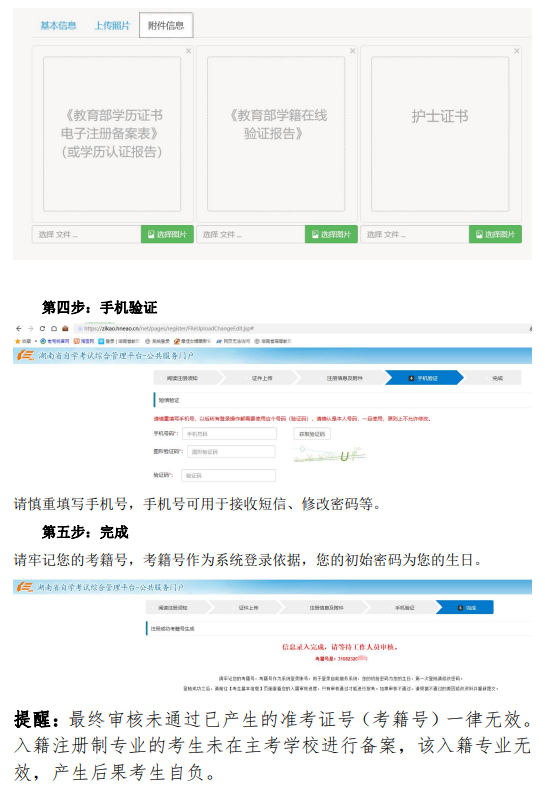This screenshot has height=787, width=545.
Task: Click 阅读注册须知 step on the completion page
Action: click(x=176, y=607)
